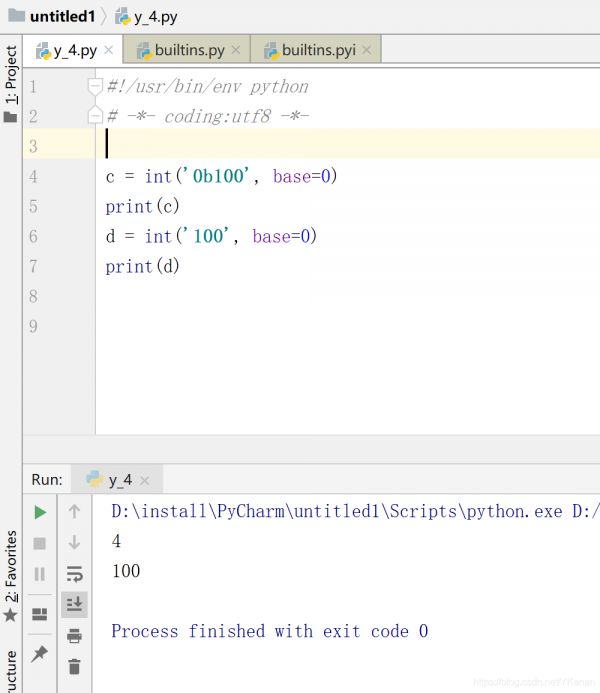
Task: Place cursor on print(c) line
Action: (x=142, y=206)
